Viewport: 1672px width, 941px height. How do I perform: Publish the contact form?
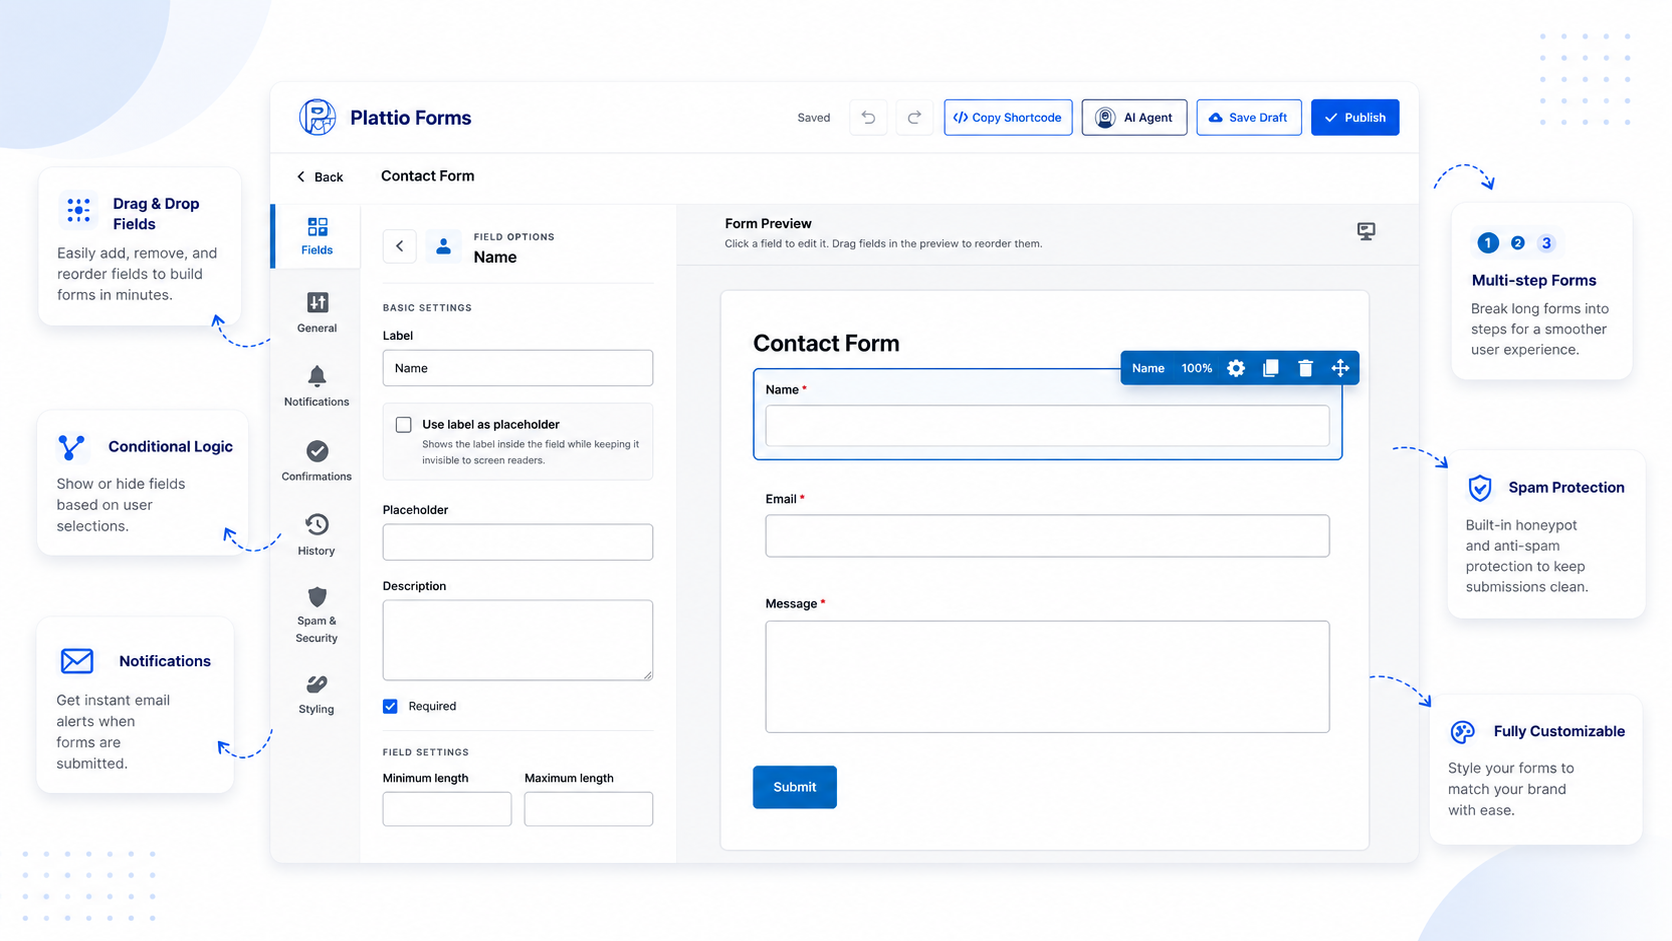[x=1355, y=117]
